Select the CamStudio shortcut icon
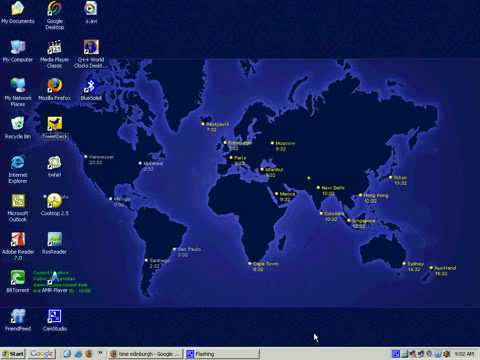Viewport: 480px width, 360px height. pyautogui.click(x=55, y=320)
